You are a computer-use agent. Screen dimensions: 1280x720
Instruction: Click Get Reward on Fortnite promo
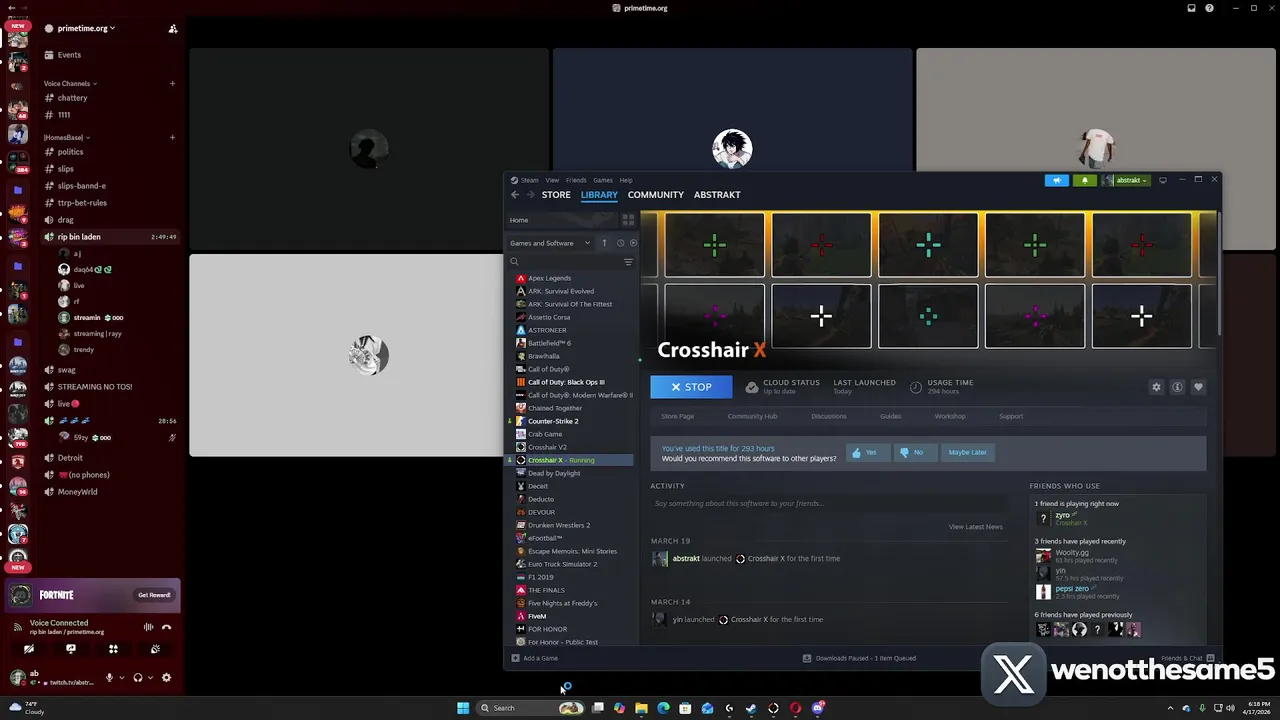click(154, 595)
